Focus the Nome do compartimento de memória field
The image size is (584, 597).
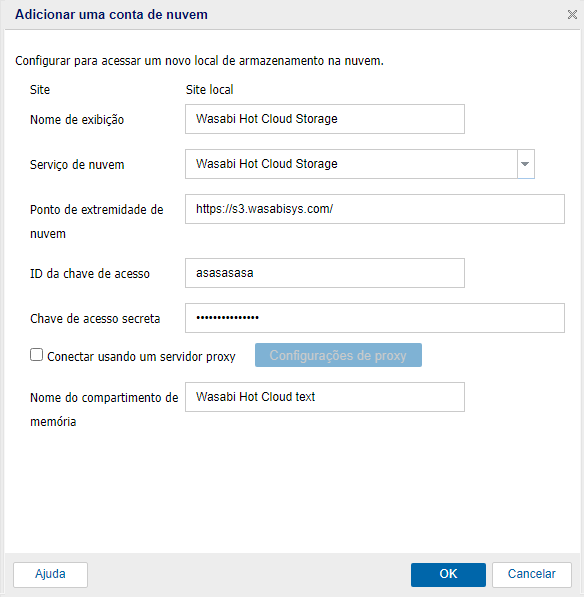[325, 397]
